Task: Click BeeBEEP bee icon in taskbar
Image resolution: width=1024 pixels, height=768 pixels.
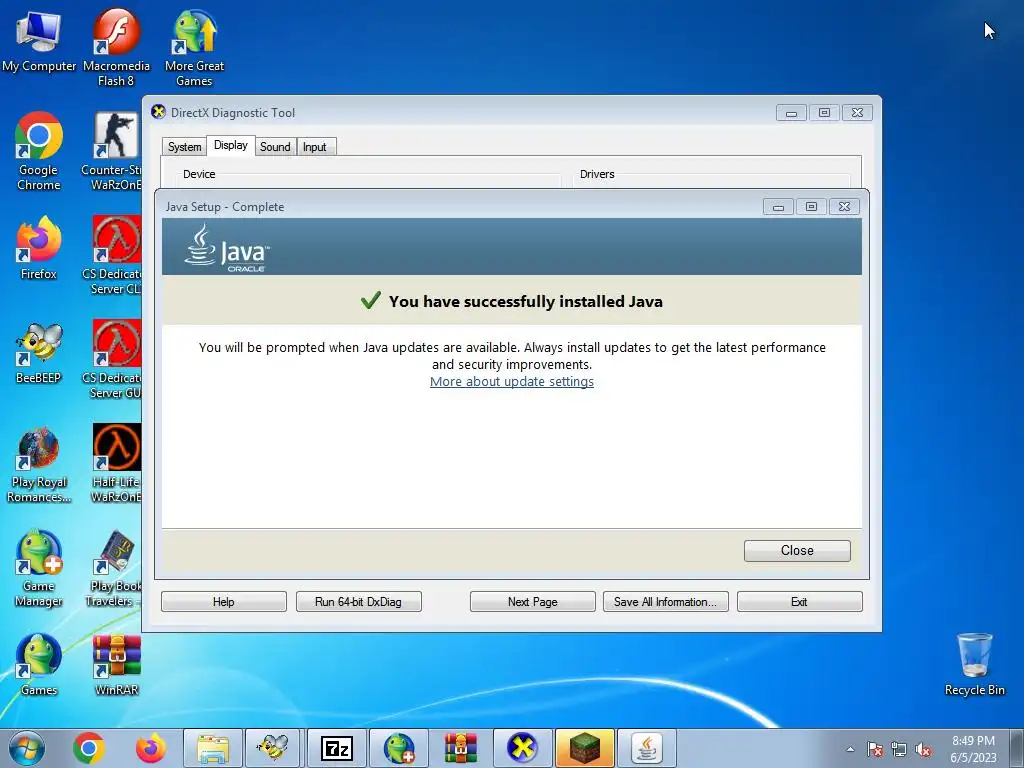Action: (x=274, y=748)
